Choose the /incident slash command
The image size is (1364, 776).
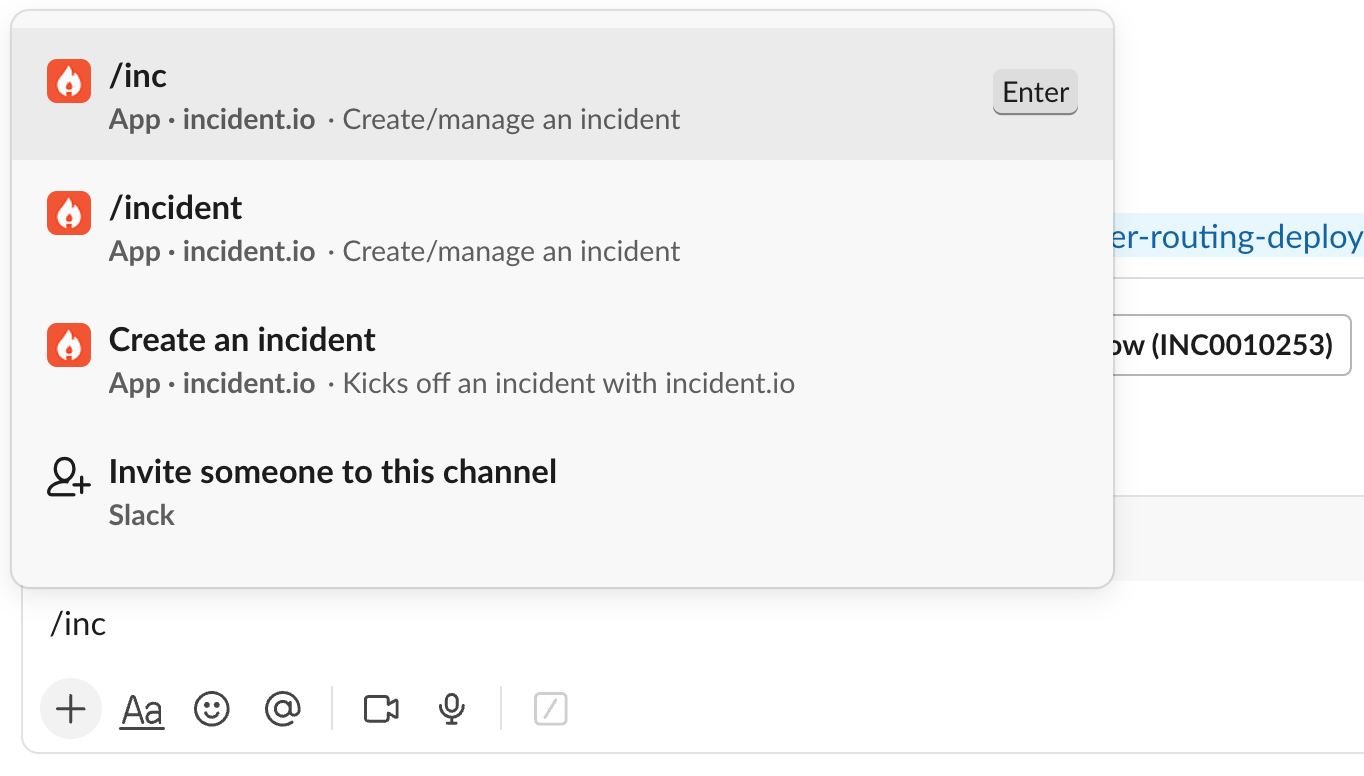coord(562,226)
